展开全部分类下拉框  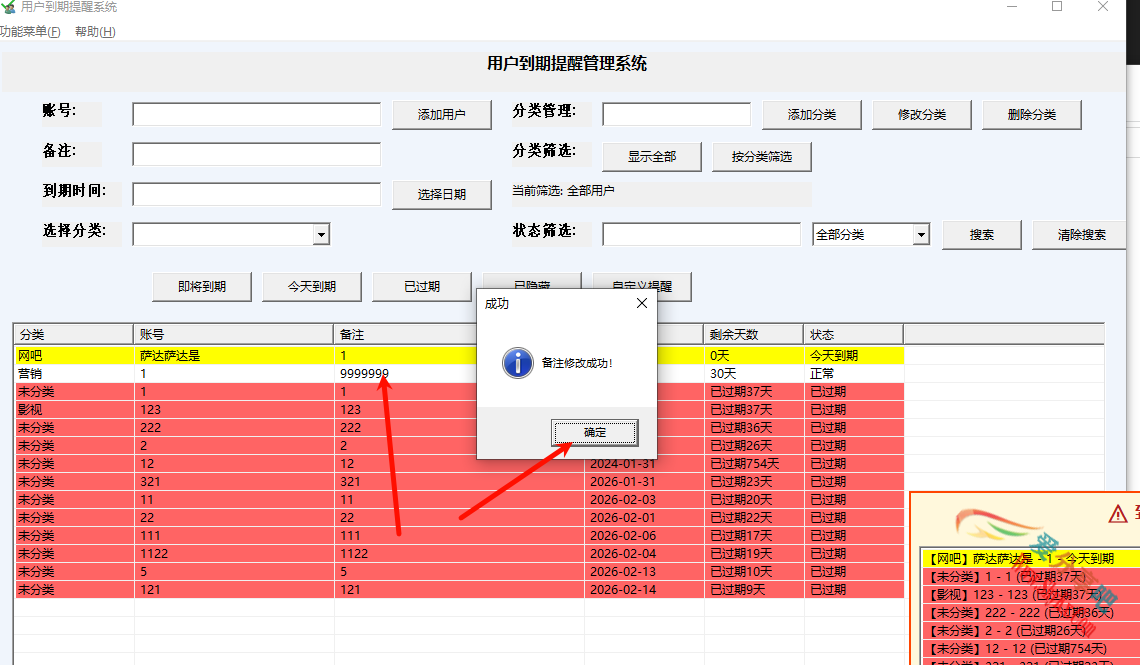point(919,233)
